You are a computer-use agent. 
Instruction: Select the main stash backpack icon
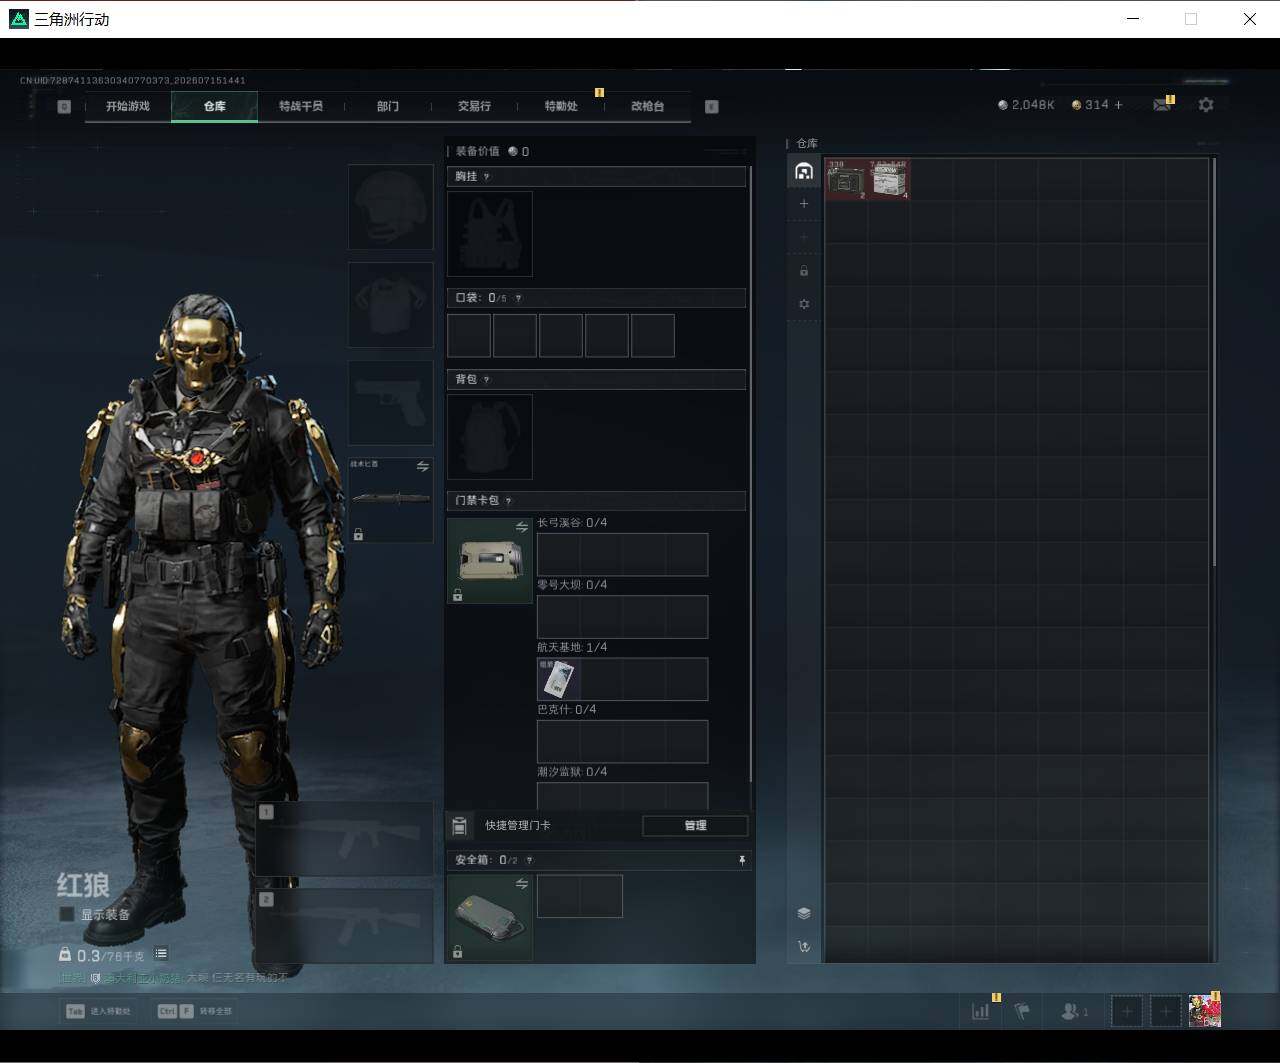tap(804, 171)
